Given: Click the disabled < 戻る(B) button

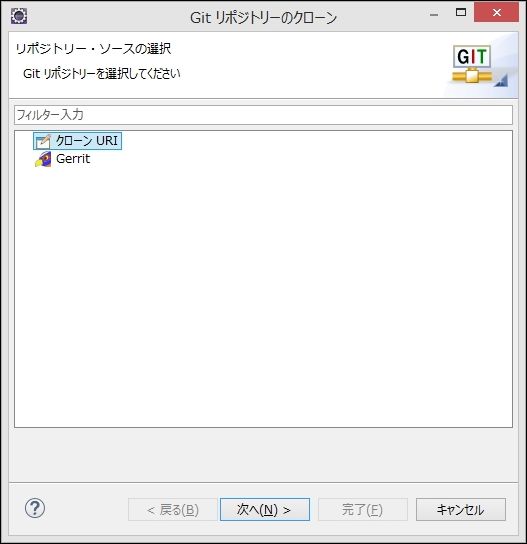Looking at the screenshot, I should (x=172, y=510).
